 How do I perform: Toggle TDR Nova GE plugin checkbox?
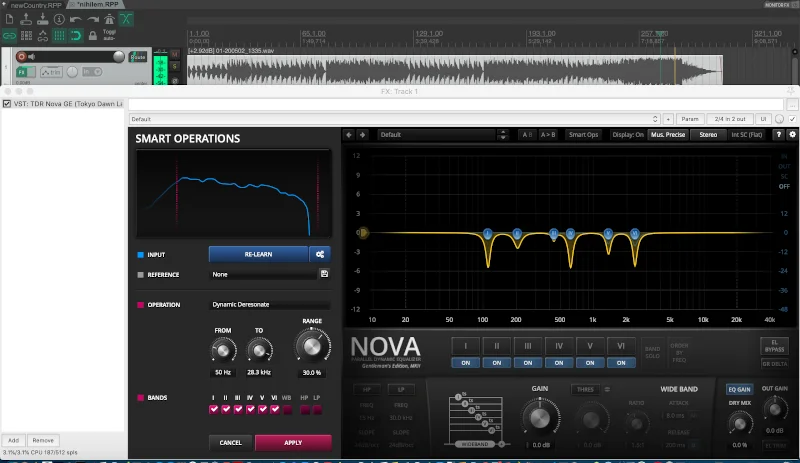(7, 104)
